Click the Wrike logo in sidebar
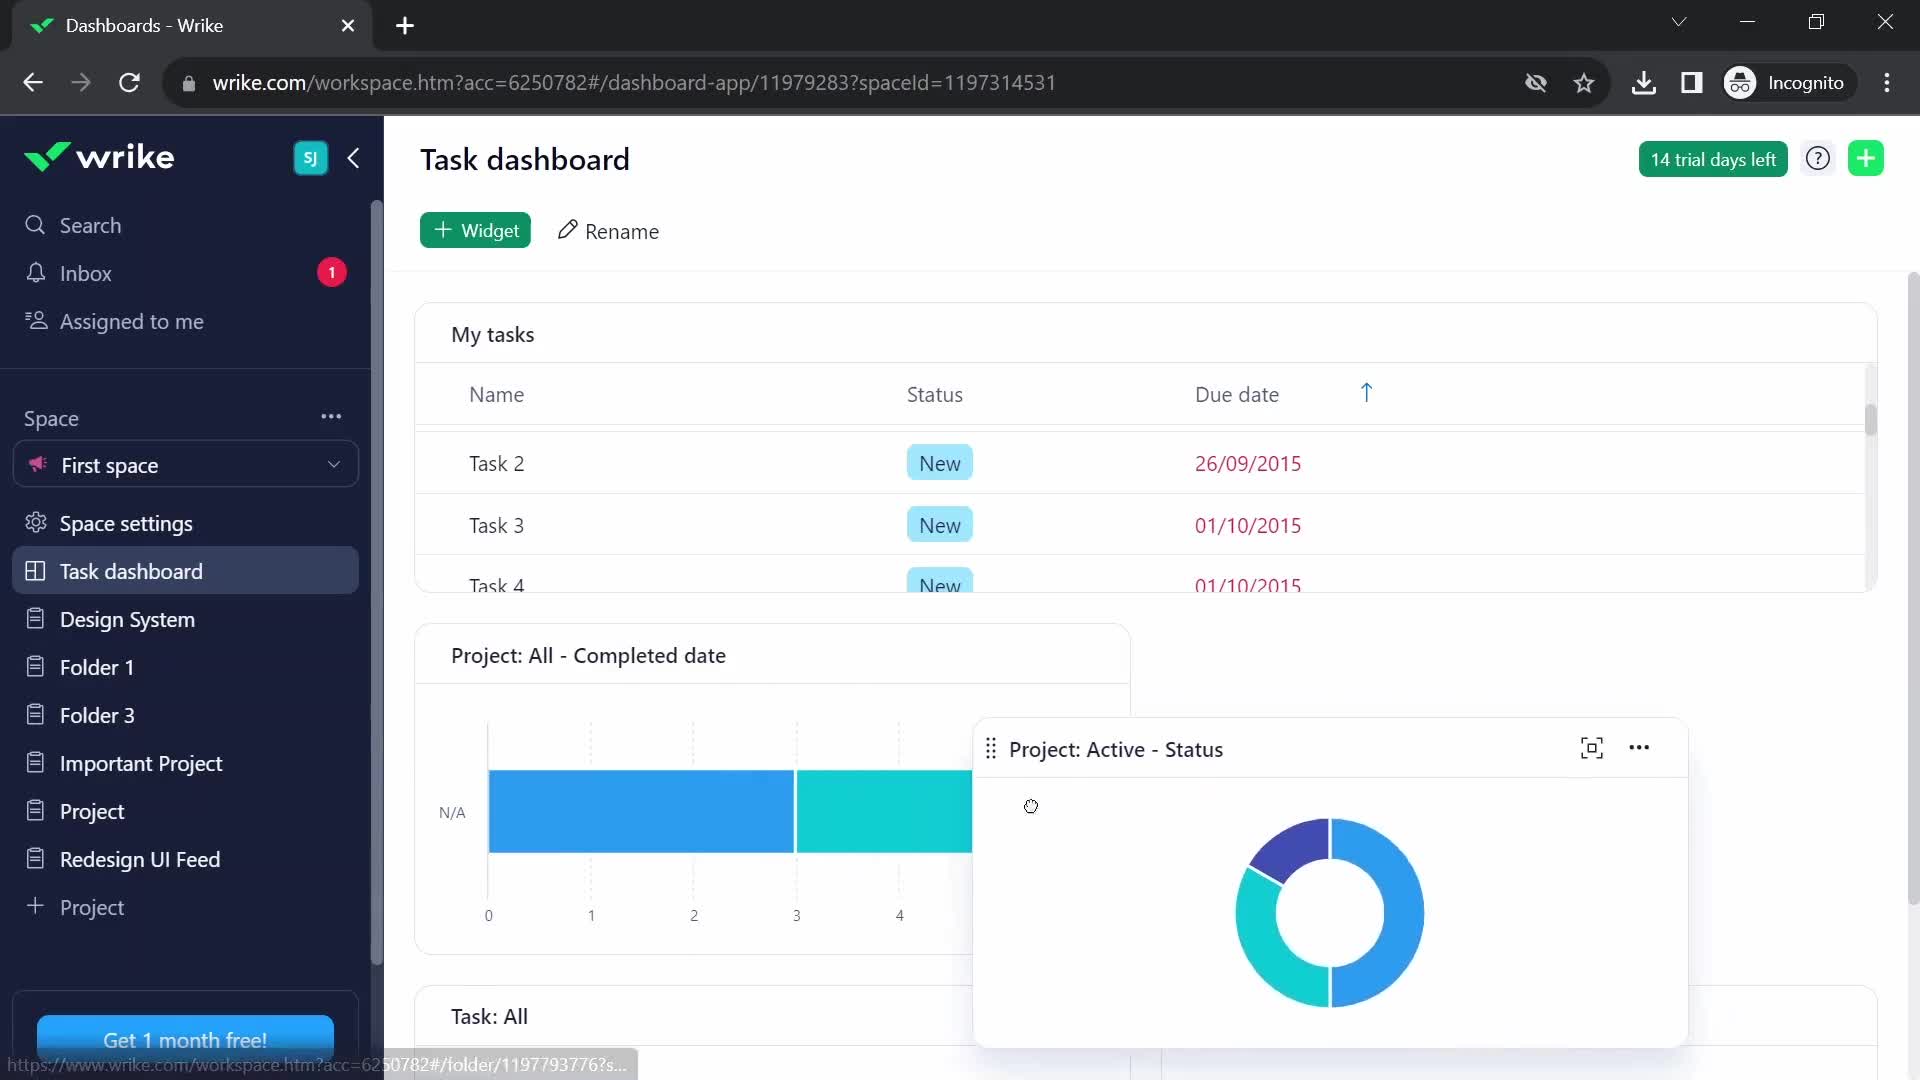Image resolution: width=1920 pixels, height=1080 pixels. (x=99, y=157)
